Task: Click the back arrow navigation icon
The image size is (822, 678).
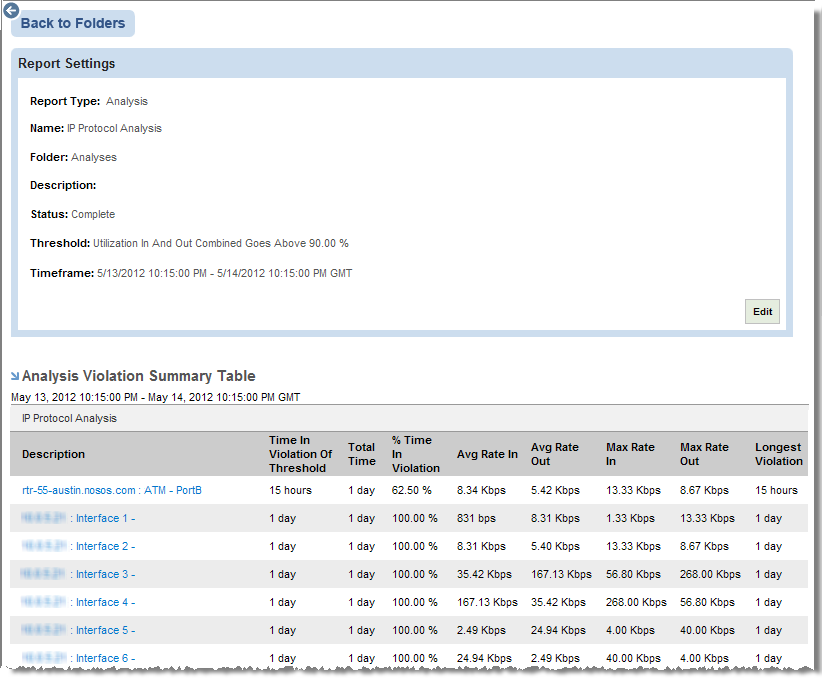Action: 10,10
